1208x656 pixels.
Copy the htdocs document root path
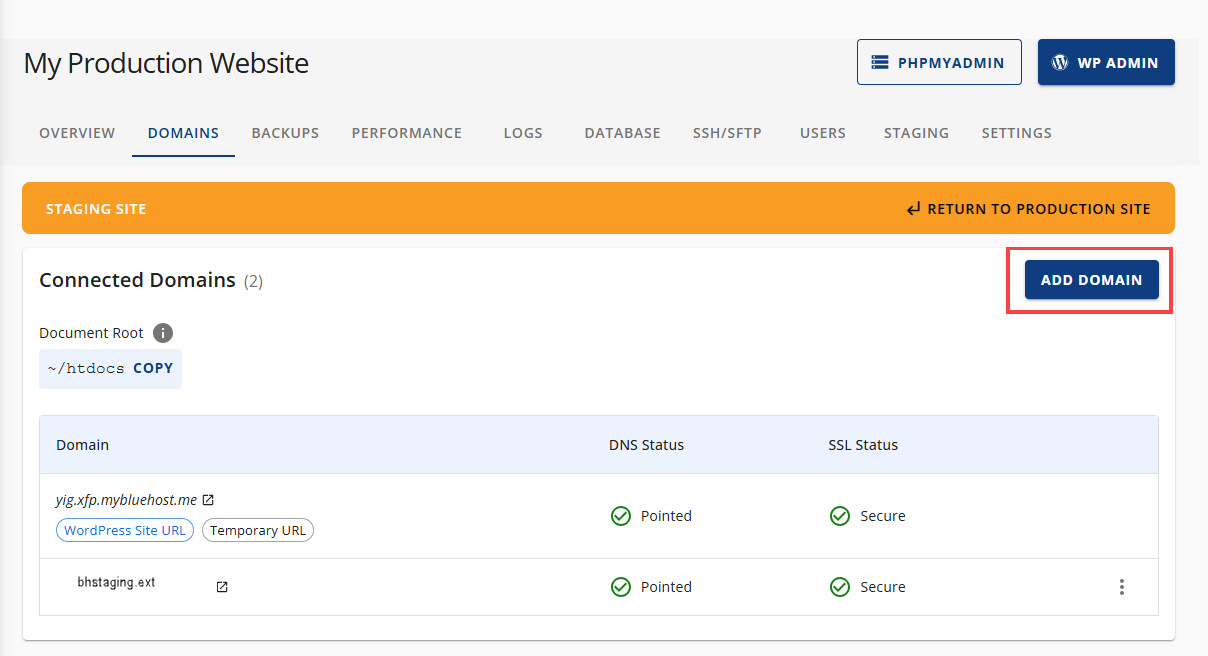point(153,368)
